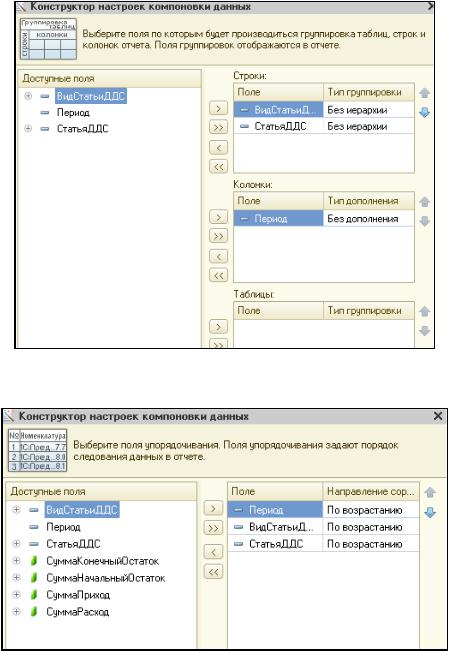Move Строки row up with arrow icon

coord(424,93)
